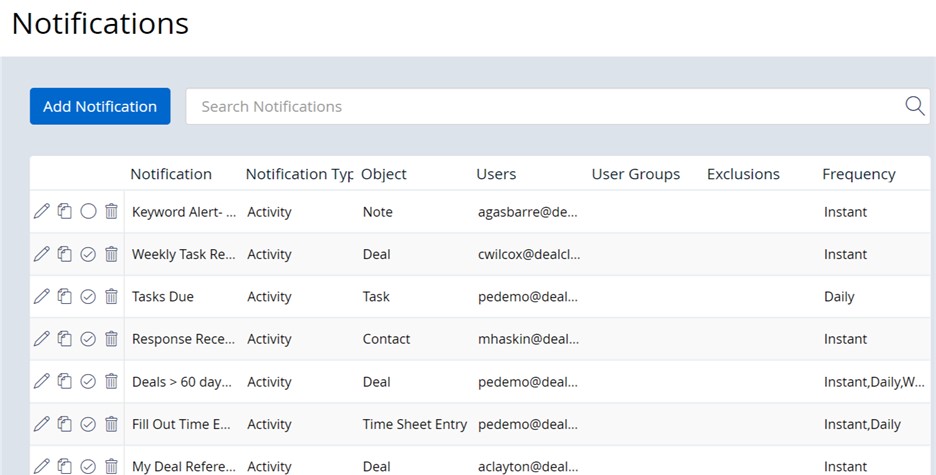Sort by the Notification column header
936x475 pixels.
tap(171, 174)
